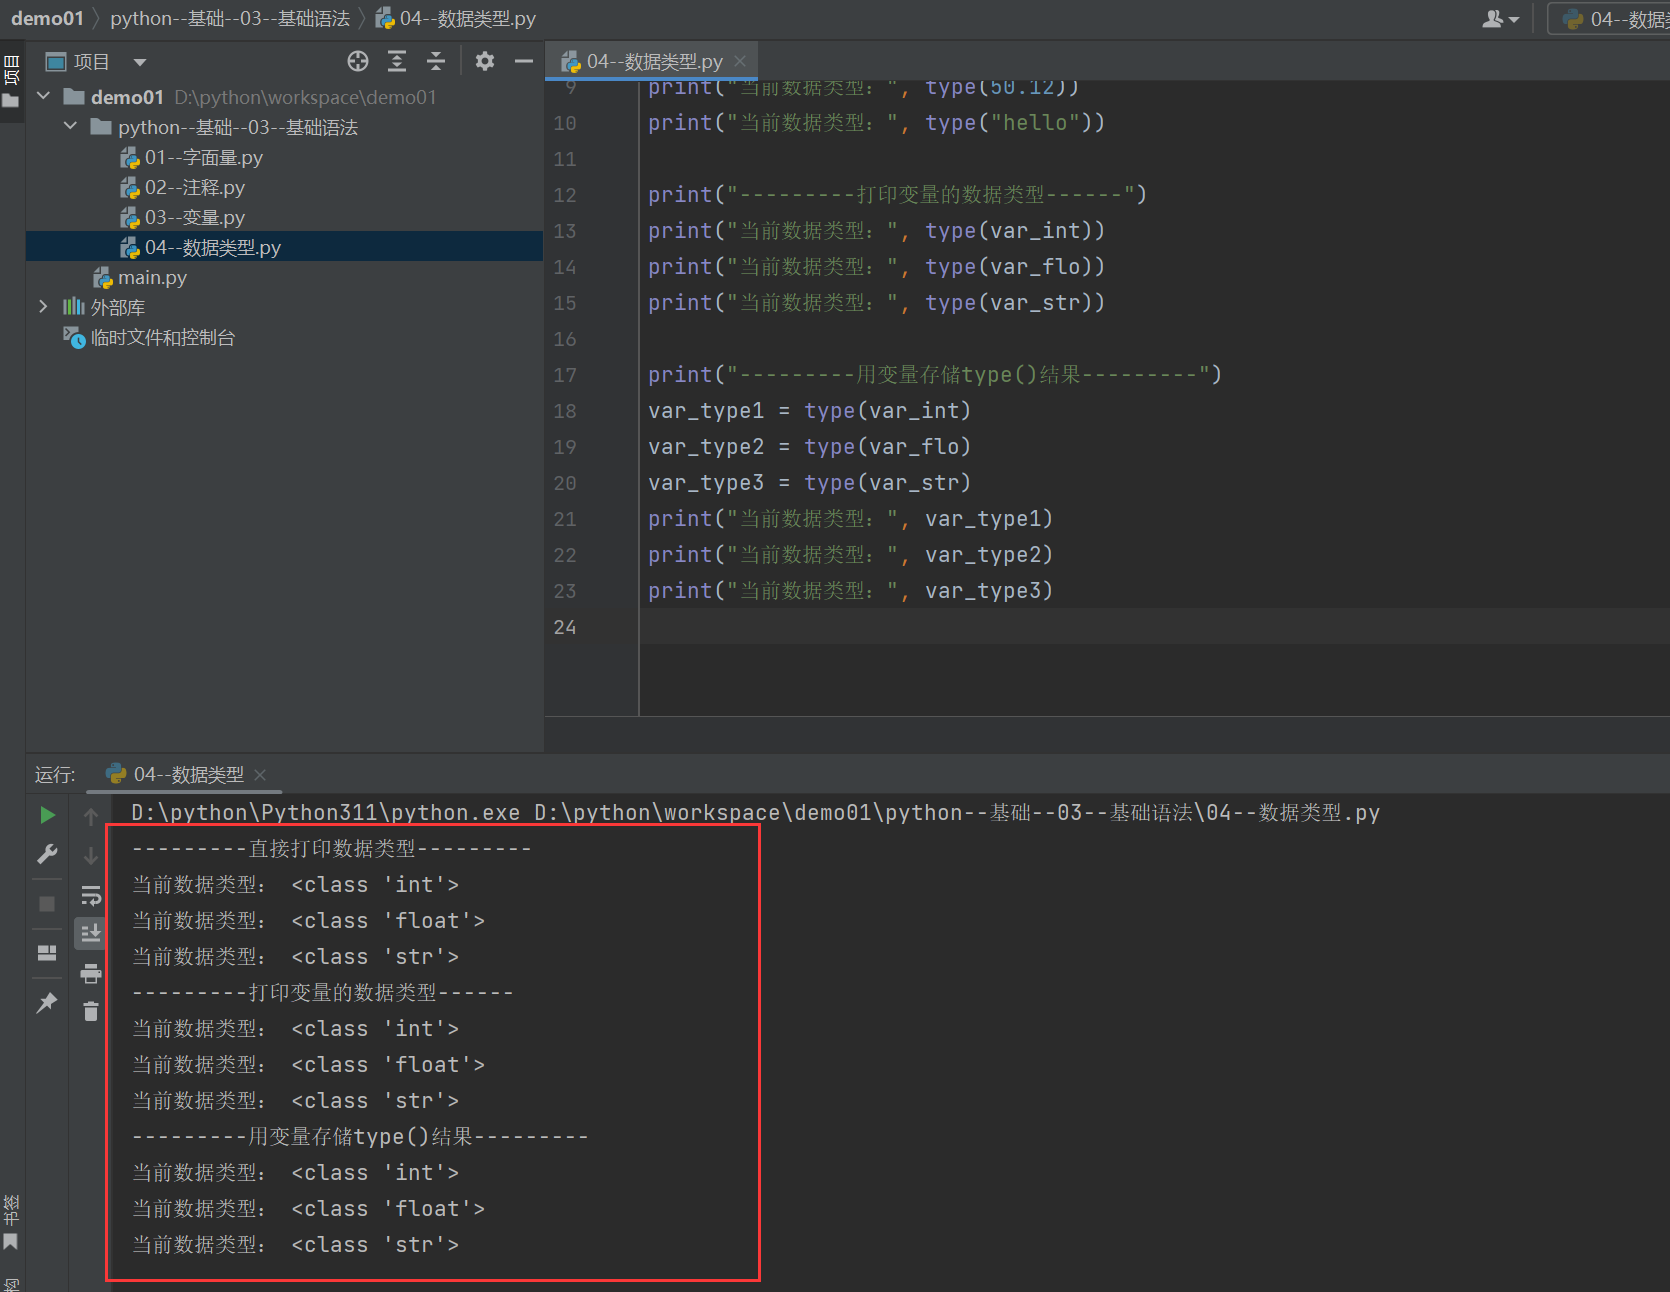The width and height of the screenshot is (1670, 1292).
Task: Clear console output with trash icon
Action: 91,1012
